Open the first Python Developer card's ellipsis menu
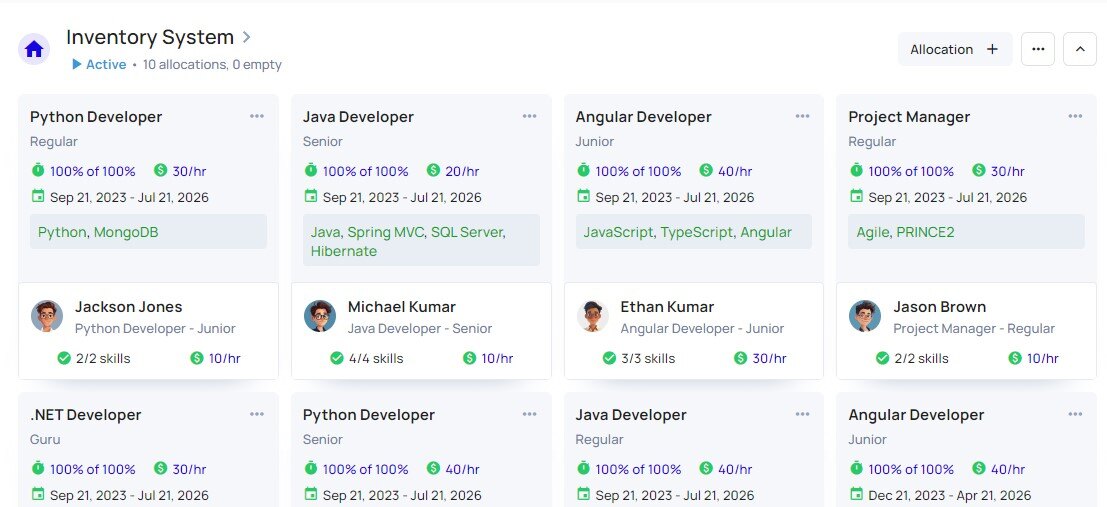 point(257,116)
